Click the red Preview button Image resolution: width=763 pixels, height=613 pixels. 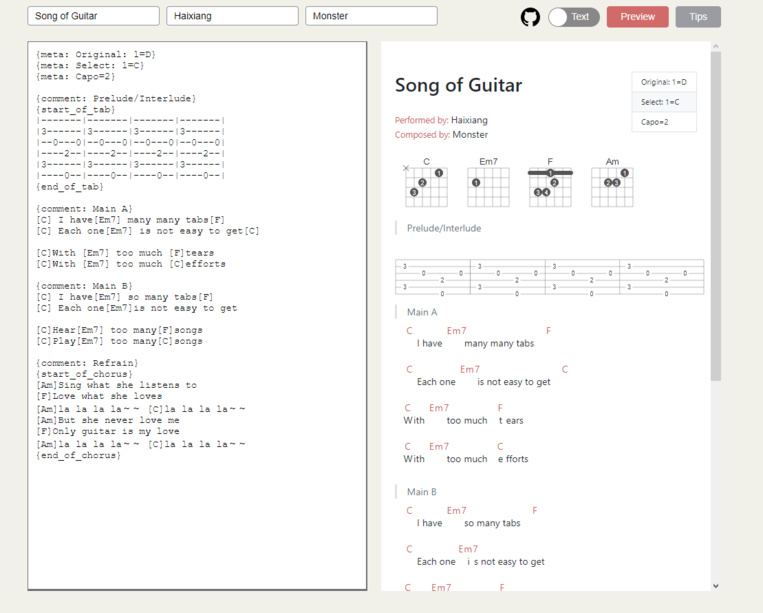pos(637,17)
